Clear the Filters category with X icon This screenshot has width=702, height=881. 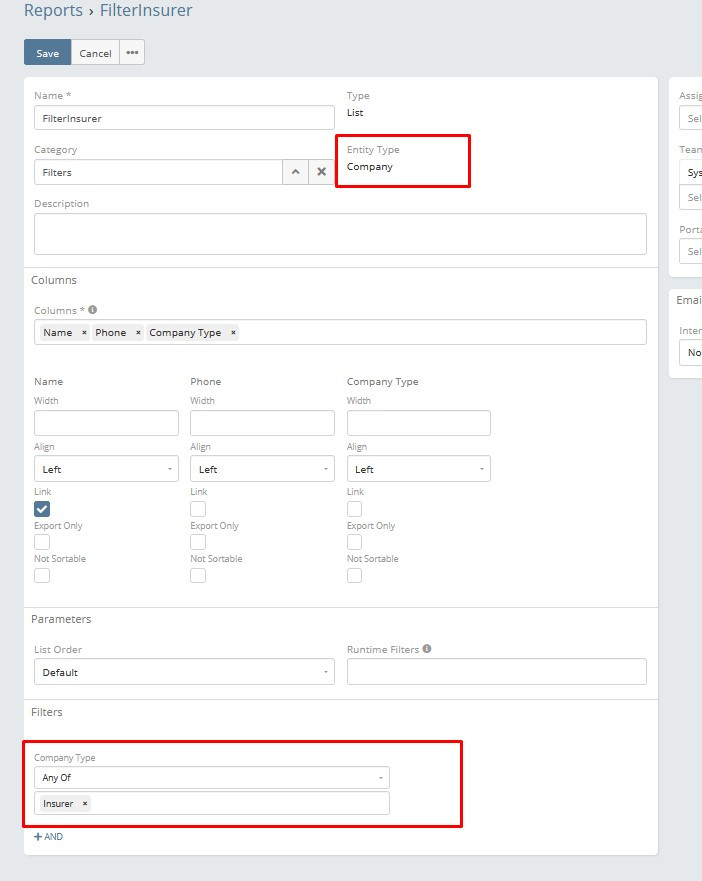322,172
